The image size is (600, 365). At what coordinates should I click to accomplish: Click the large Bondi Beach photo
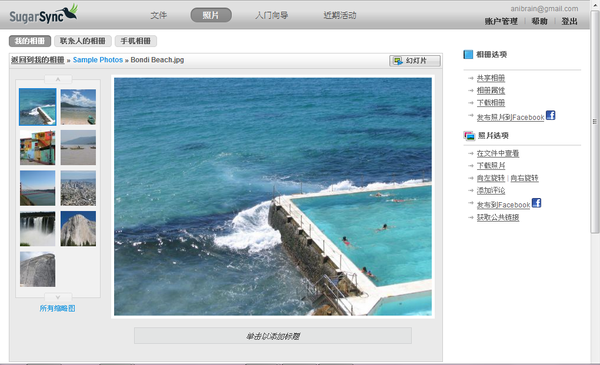[273, 197]
